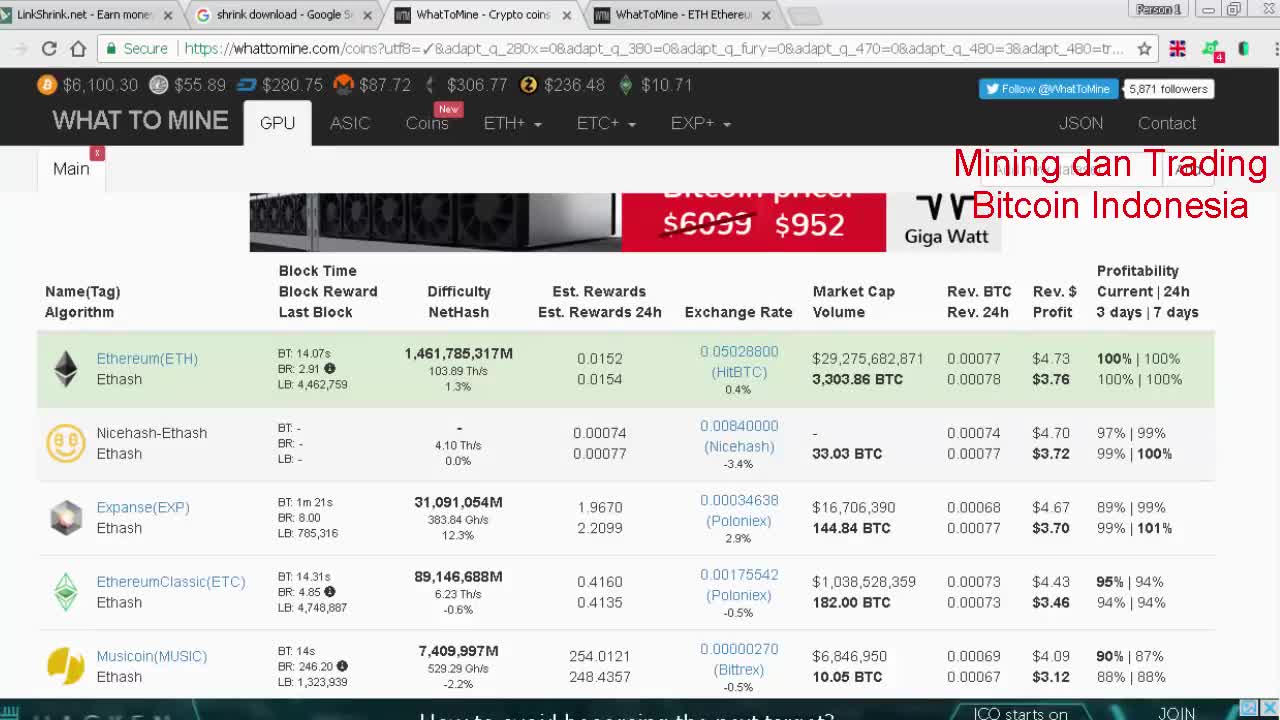Click the Zcash price icon showing $236.48

coord(528,85)
